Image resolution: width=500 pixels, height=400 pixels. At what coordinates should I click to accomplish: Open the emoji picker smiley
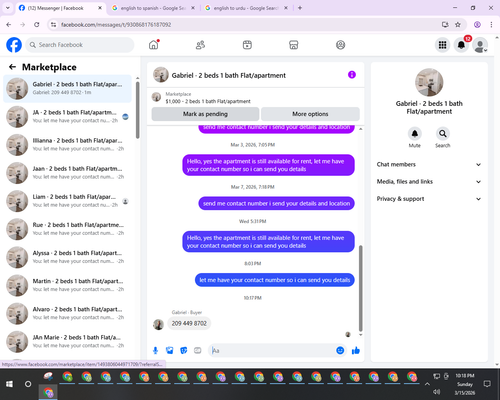click(340, 350)
